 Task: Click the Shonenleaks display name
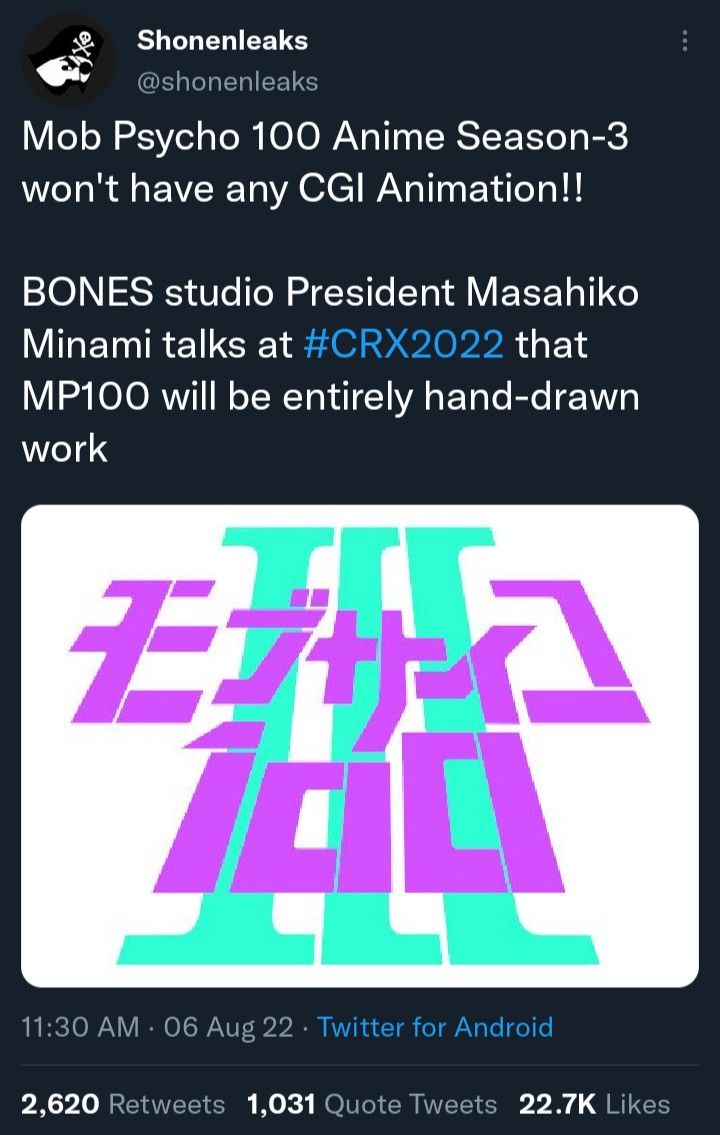coord(222,41)
